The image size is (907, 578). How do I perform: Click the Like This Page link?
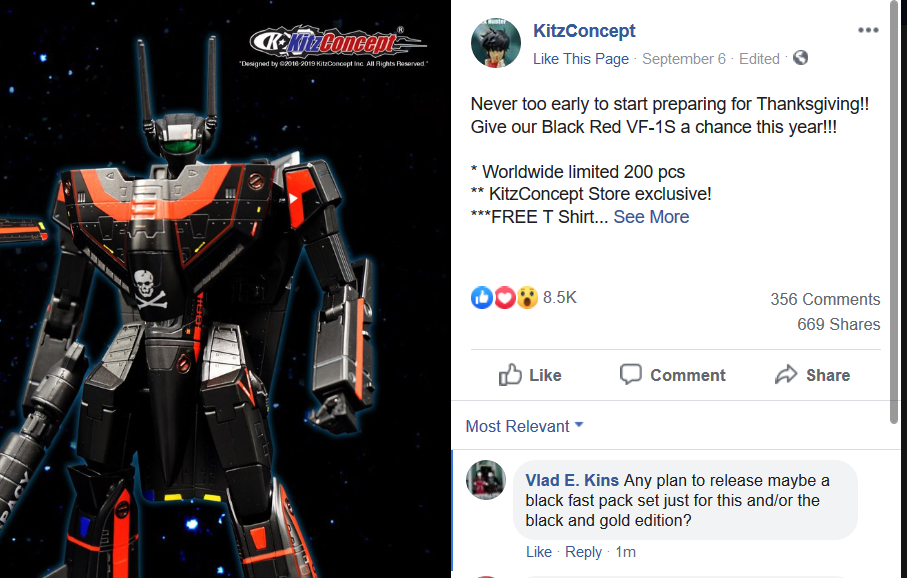(581, 58)
